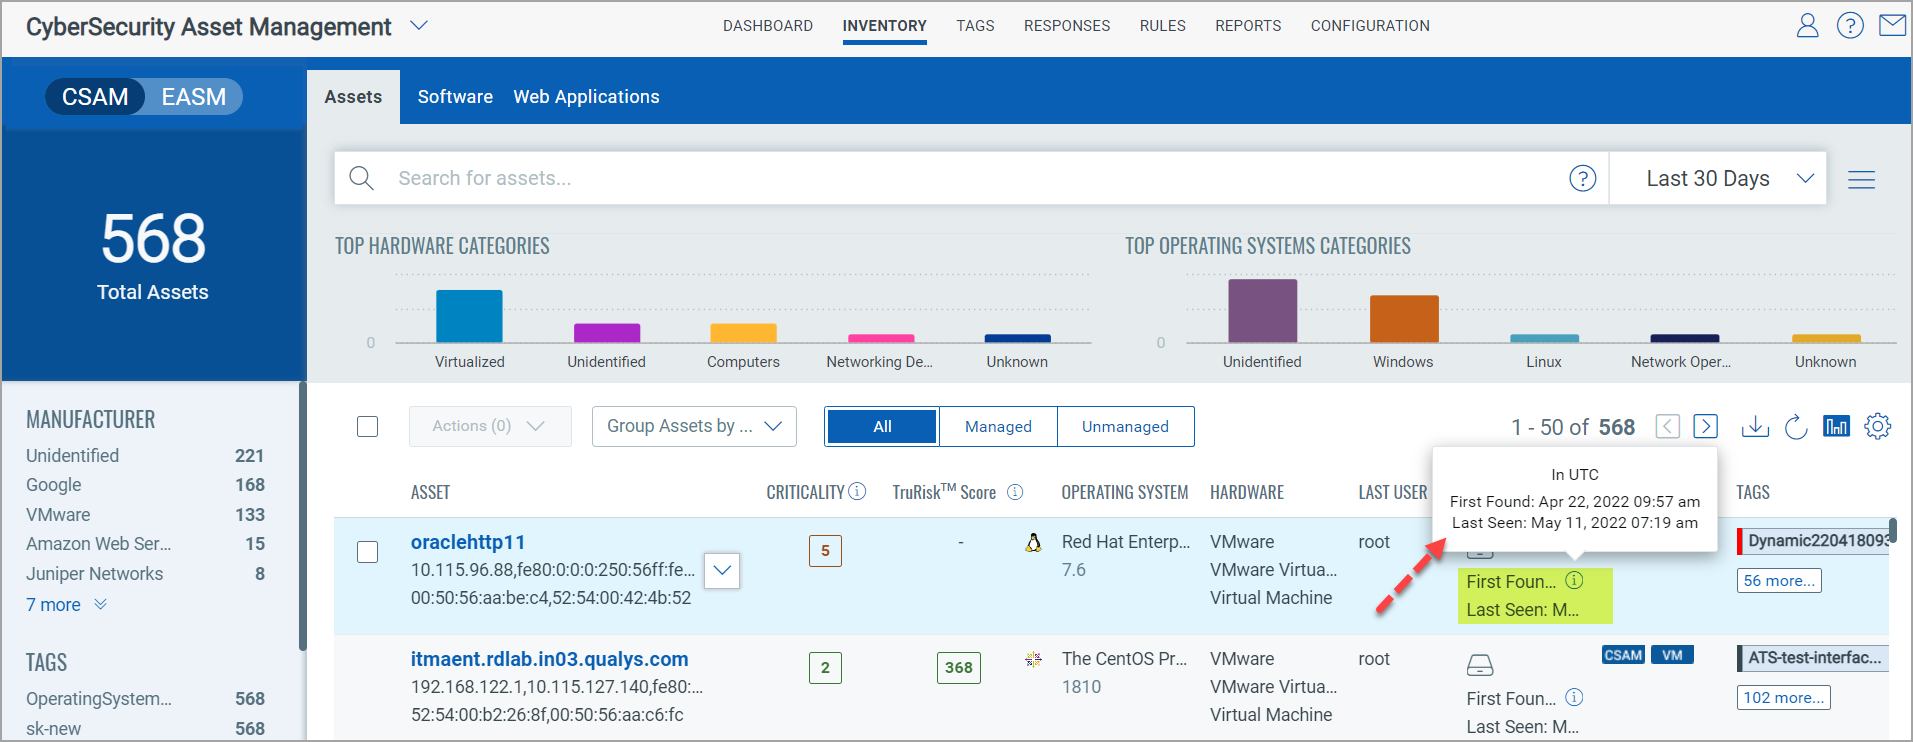Expand the oraclehttp11 quick actions chevron

pos(722,571)
